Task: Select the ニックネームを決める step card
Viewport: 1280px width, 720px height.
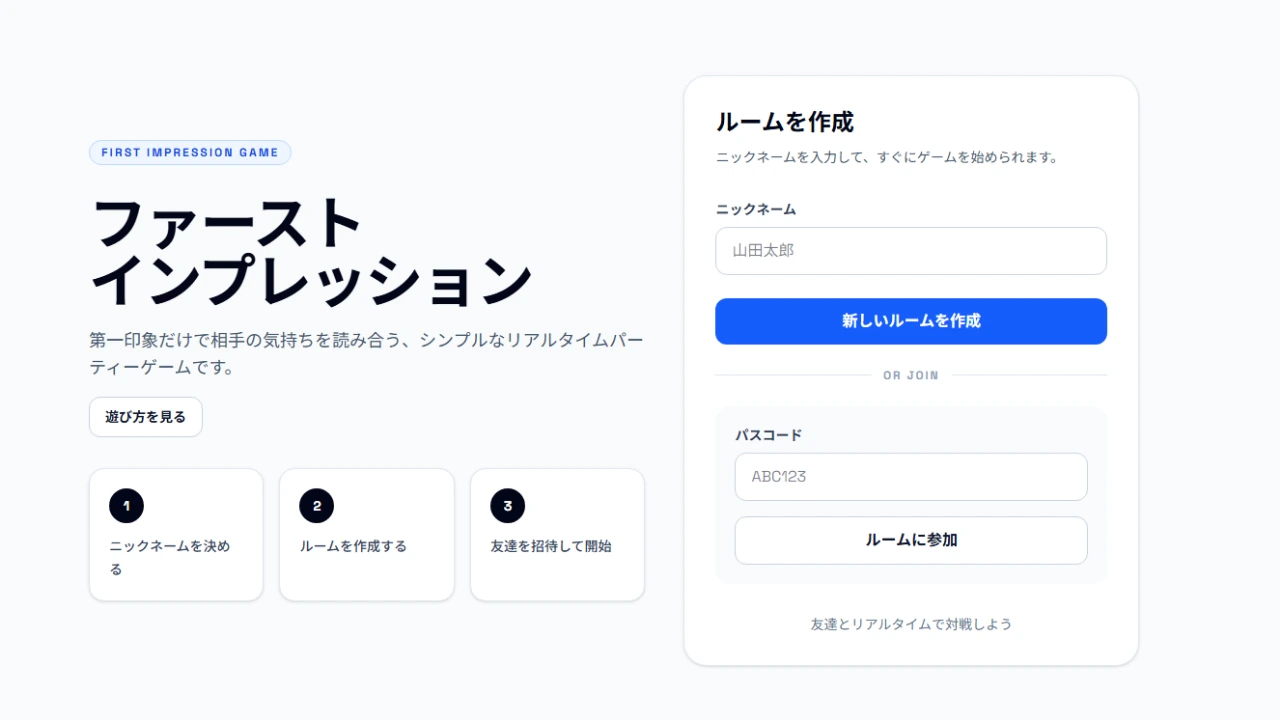Action: [x=176, y=534]
